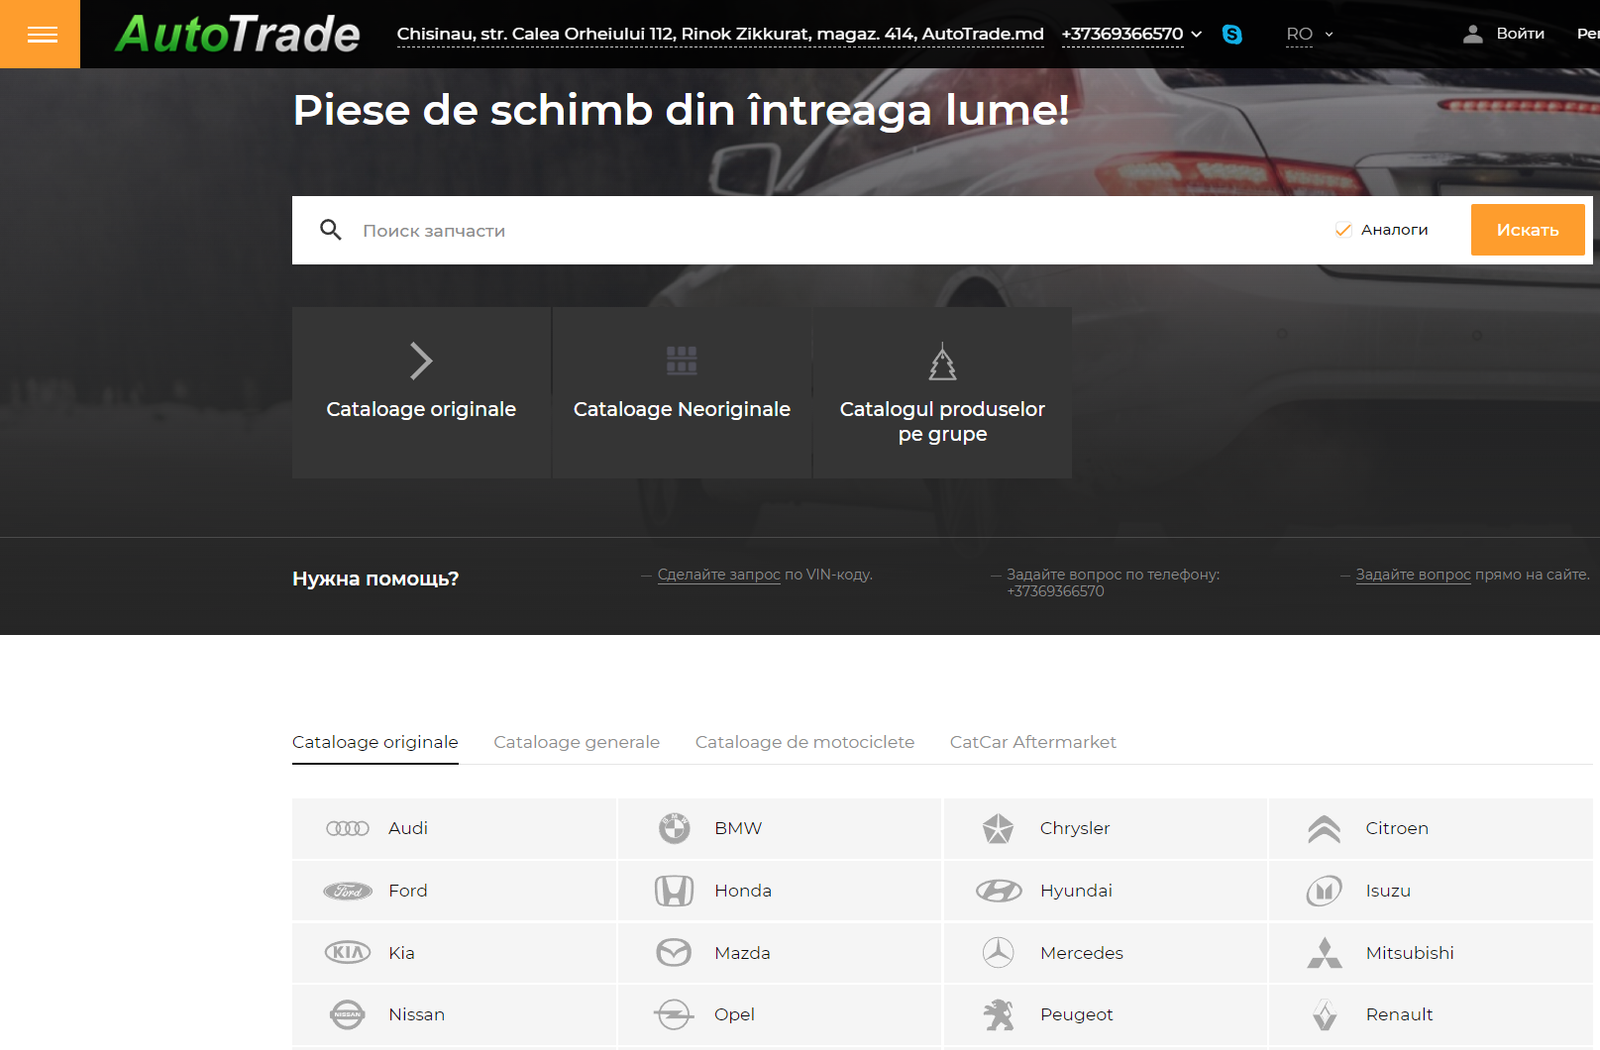
Task: Switch to CatCar Aftermarket tab
Action: tap(1033, 742)
